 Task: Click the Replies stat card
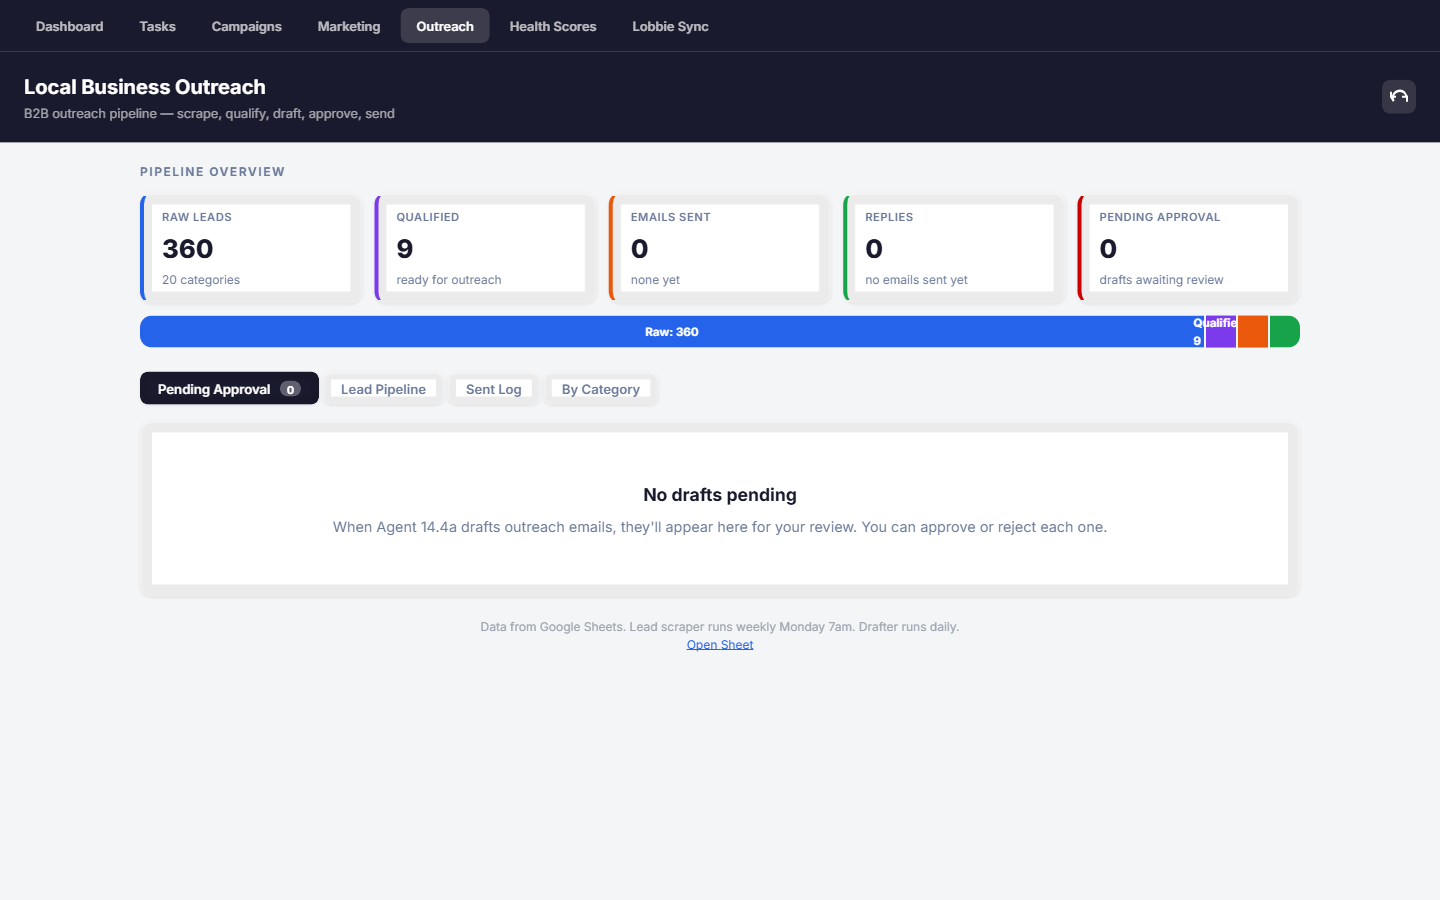tap(950, 247)
